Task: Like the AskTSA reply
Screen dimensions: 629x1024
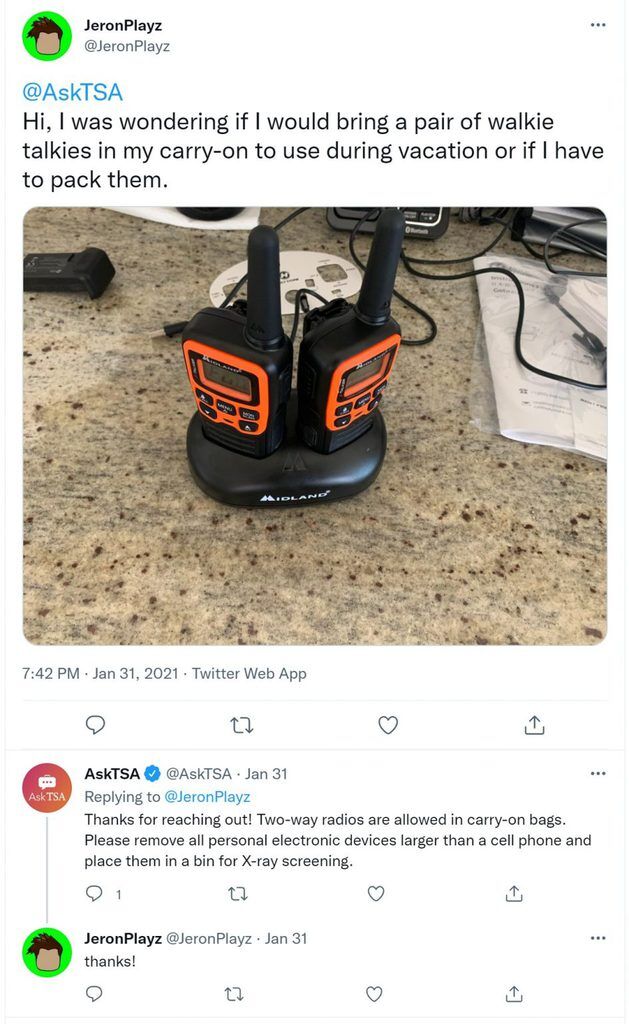Action: [376, 893]
